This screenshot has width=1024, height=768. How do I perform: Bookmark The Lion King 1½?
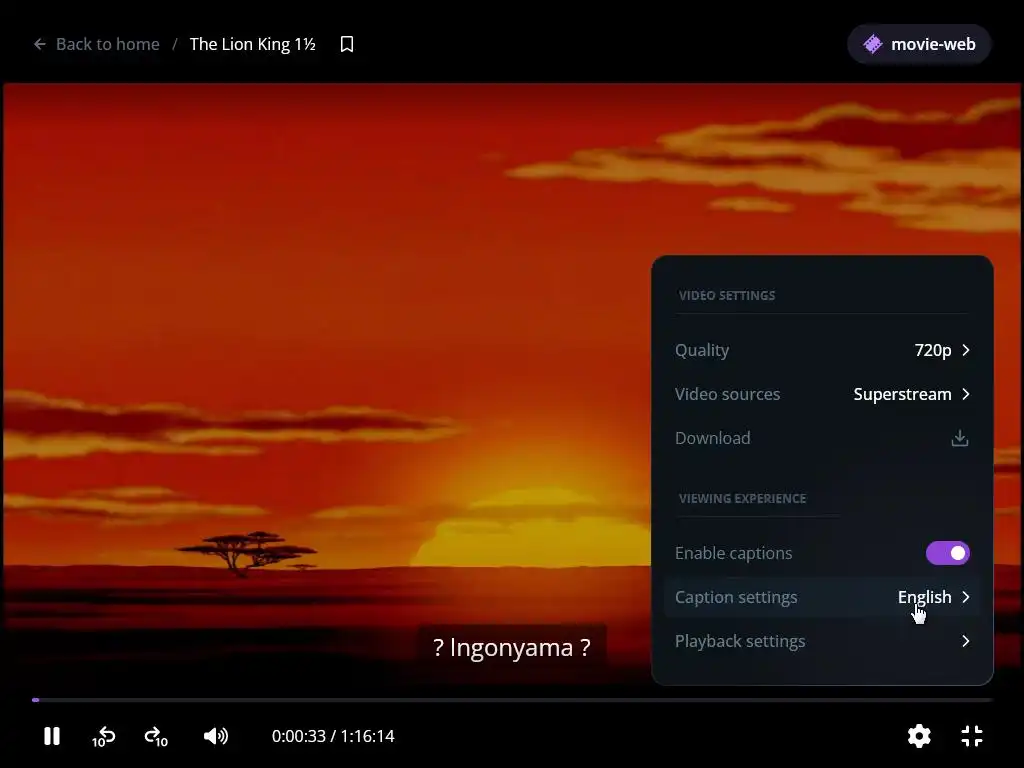[347, 44]
